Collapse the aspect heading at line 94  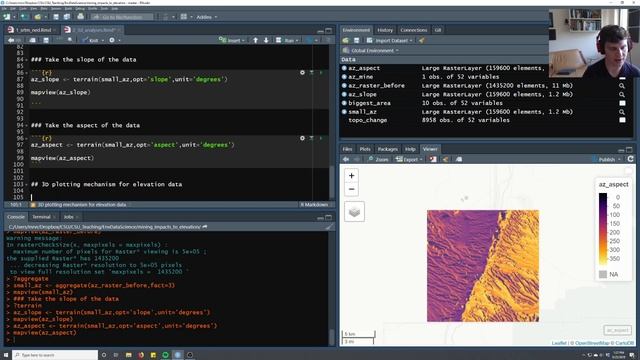(27, 126)
